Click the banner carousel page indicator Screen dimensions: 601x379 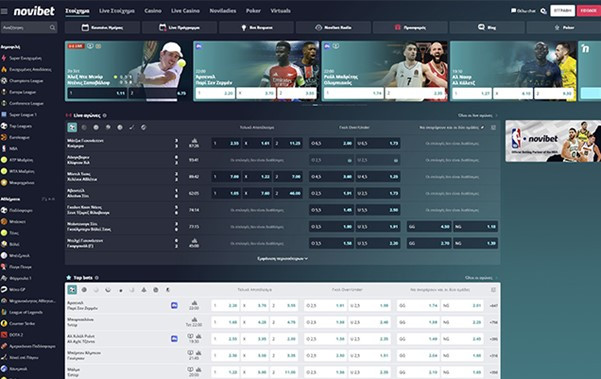[x=315, y=105]
